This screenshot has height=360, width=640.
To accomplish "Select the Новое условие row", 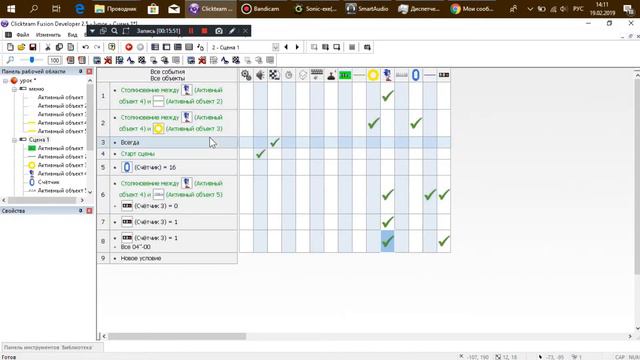I will point(167,258).
